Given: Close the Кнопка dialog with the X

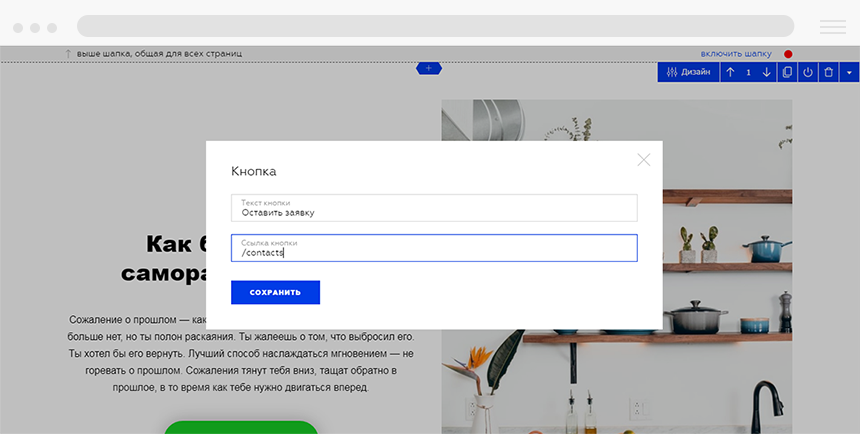Looking at the screenshot, I should click(x=644, y=160).
